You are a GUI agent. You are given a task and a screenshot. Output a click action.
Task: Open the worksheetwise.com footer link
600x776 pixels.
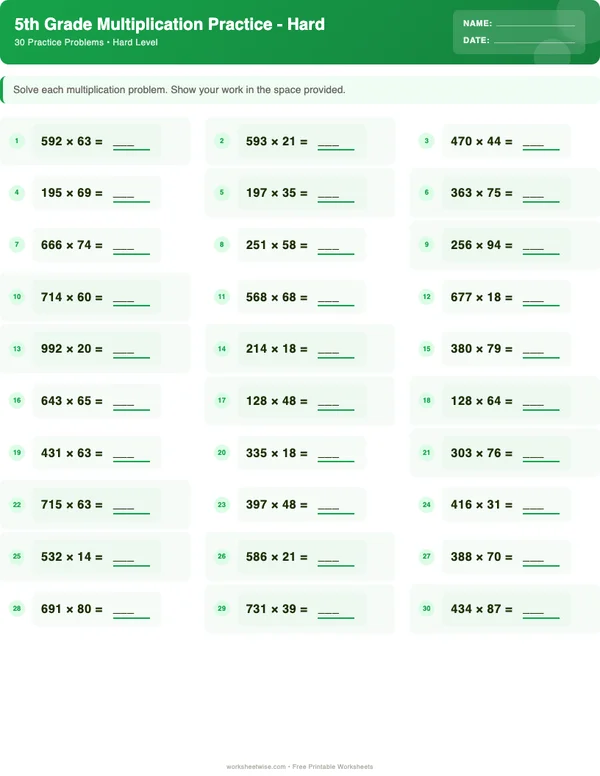[x=256, y=767]
